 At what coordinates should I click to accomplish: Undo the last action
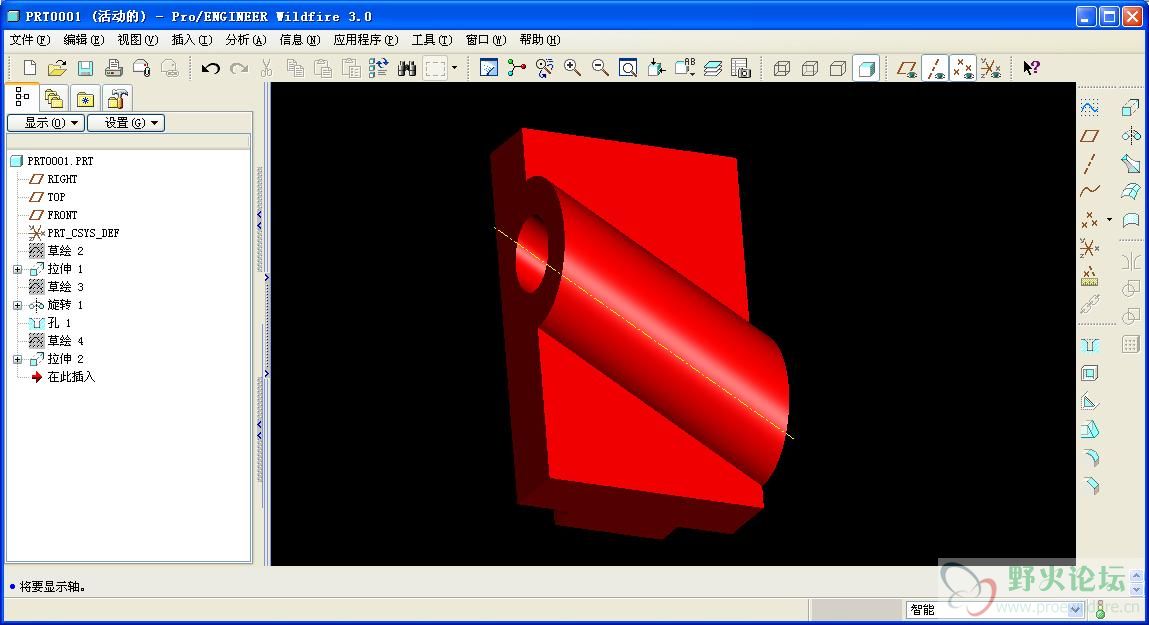pyautogui.click(x=211, y=68)
